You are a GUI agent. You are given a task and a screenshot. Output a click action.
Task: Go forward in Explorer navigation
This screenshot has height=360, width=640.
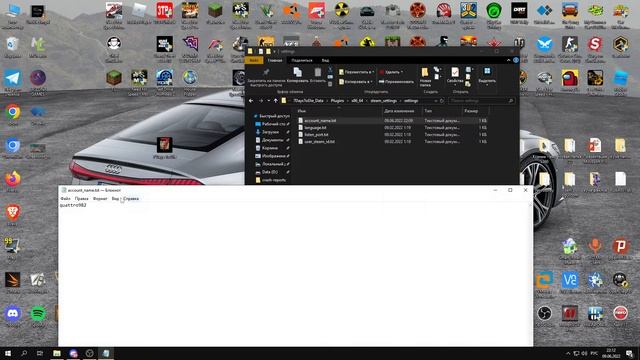pyautogui.click(x=261, y=101)
